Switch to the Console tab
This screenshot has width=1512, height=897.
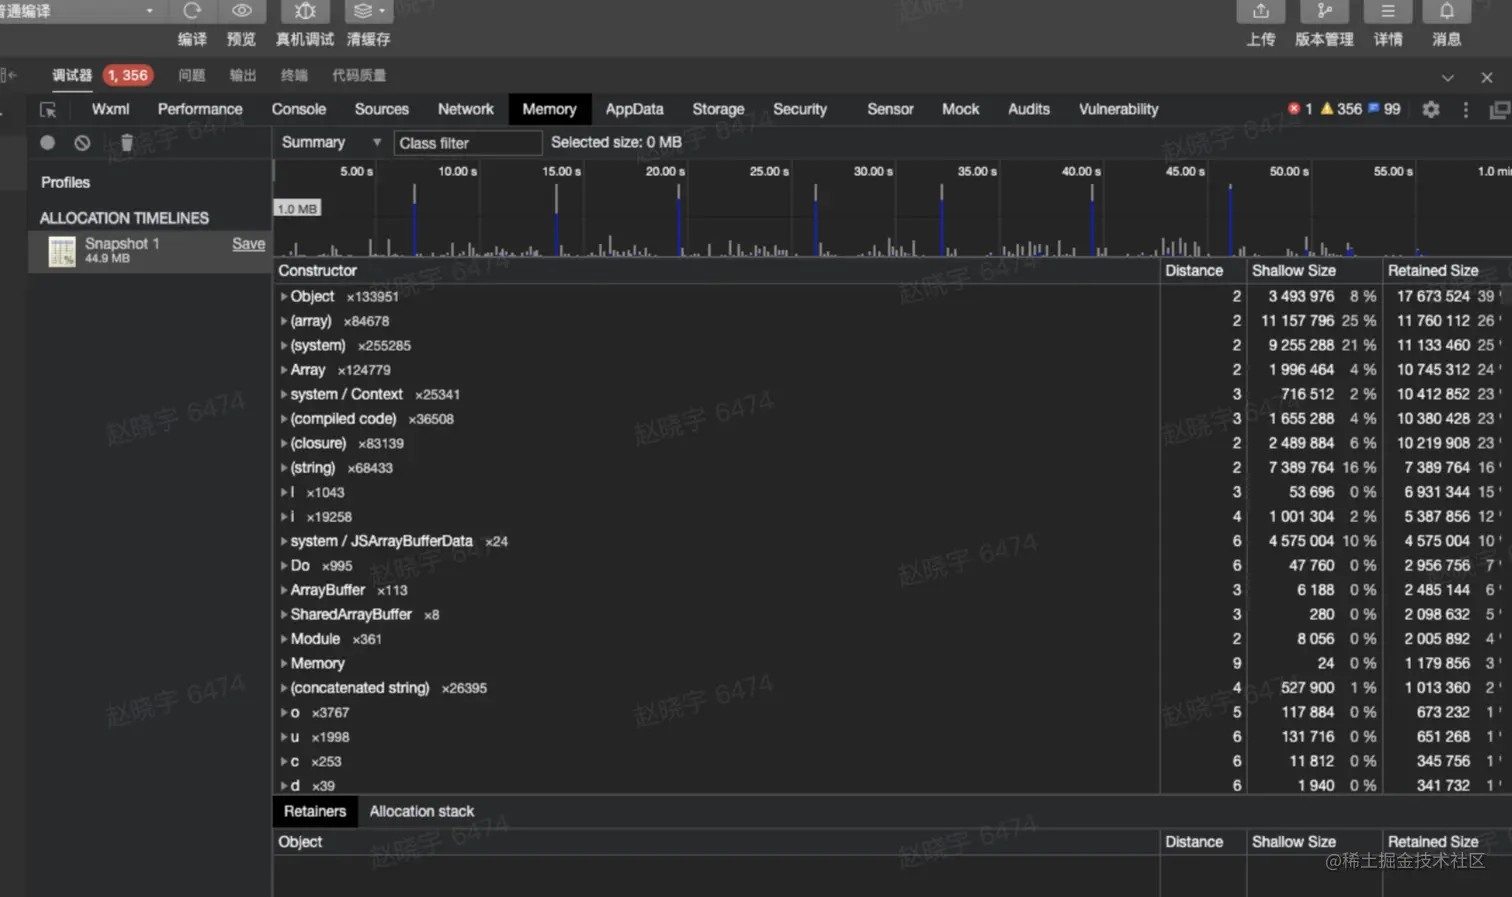(299, 109)
